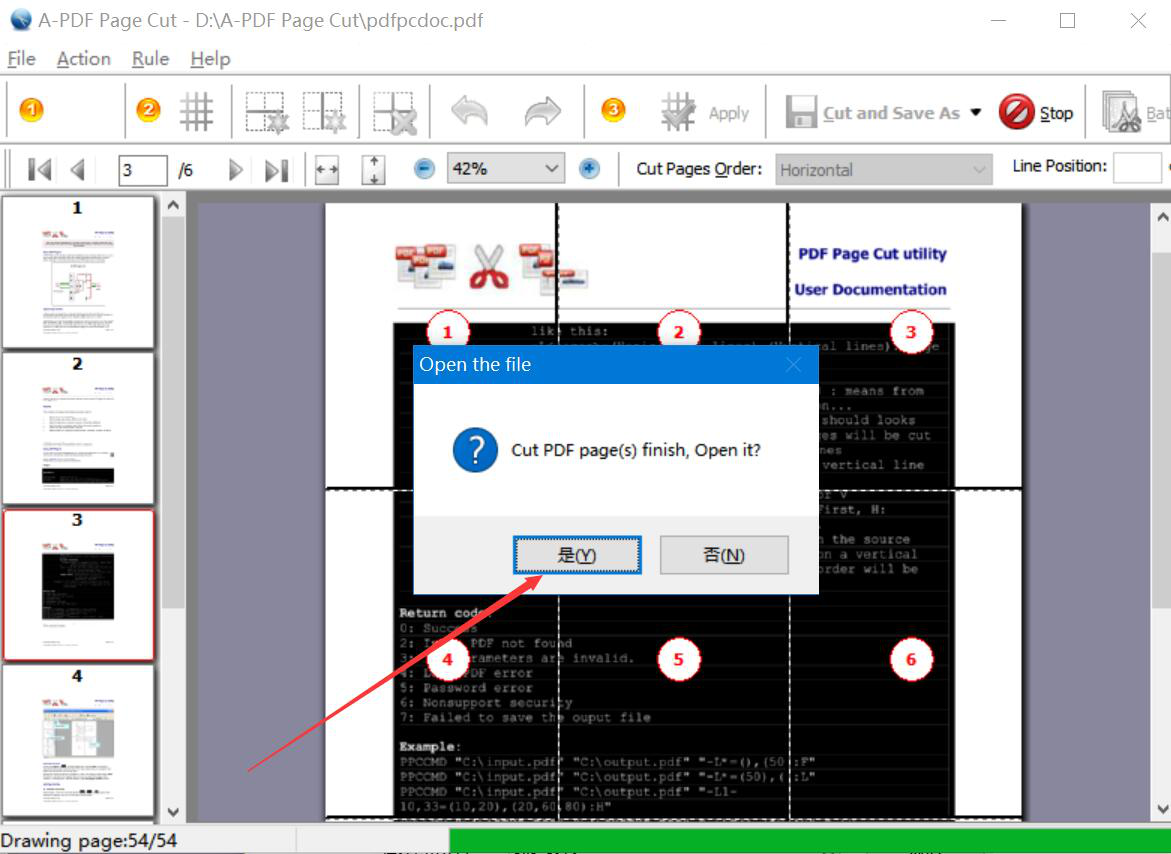Select page 1 thumbnail
1171x854 pixels.
tap(78, 272)
